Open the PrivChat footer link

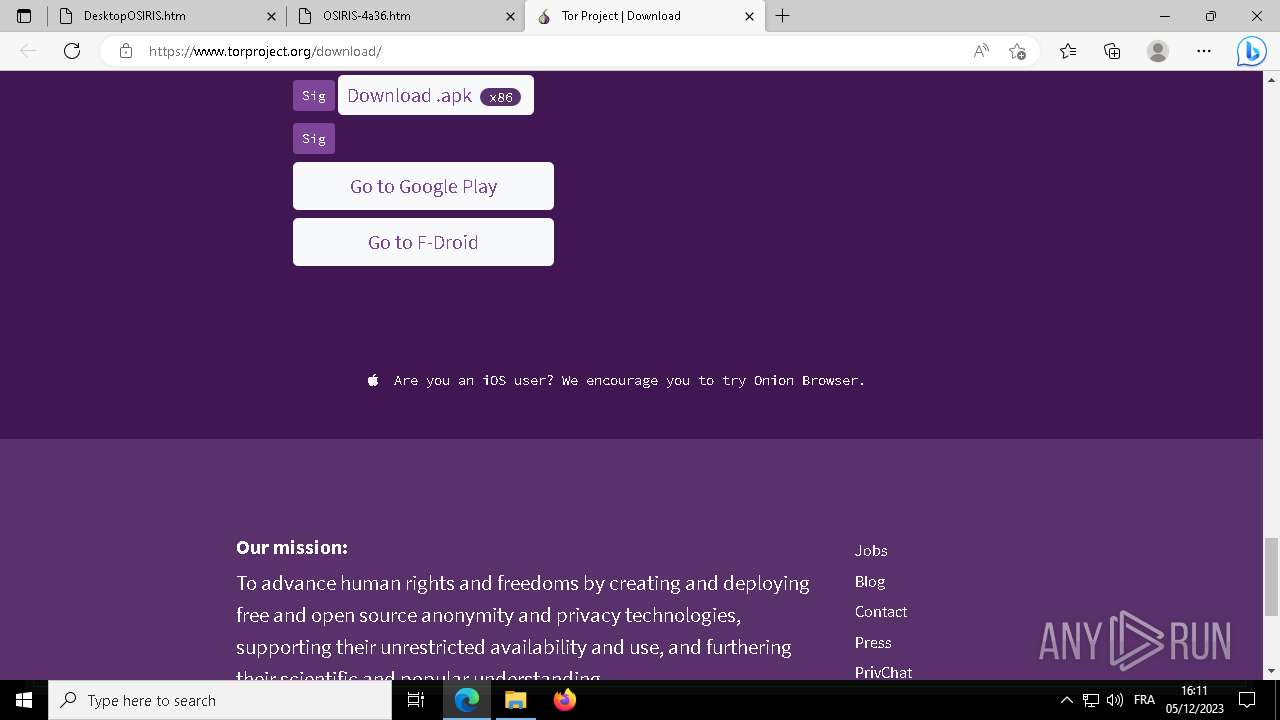point(883,672)
